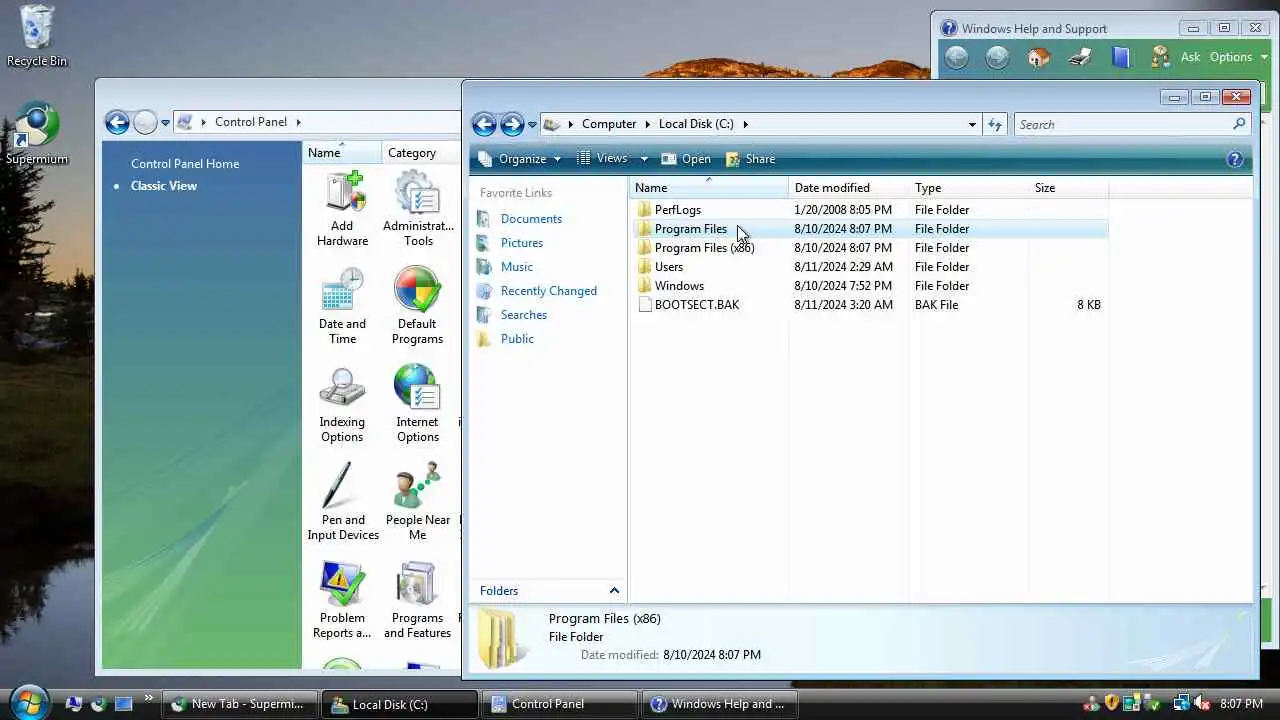Viewport: 1280px width, 720px height.
Task: Click Open in the explorer toolbar
Action: click(686, 159)
